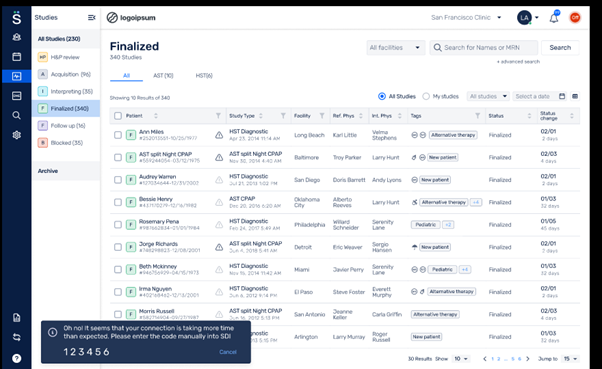Open the advanced search link
The height and width of the screenshot is (369, 602).
coord(518,61)
